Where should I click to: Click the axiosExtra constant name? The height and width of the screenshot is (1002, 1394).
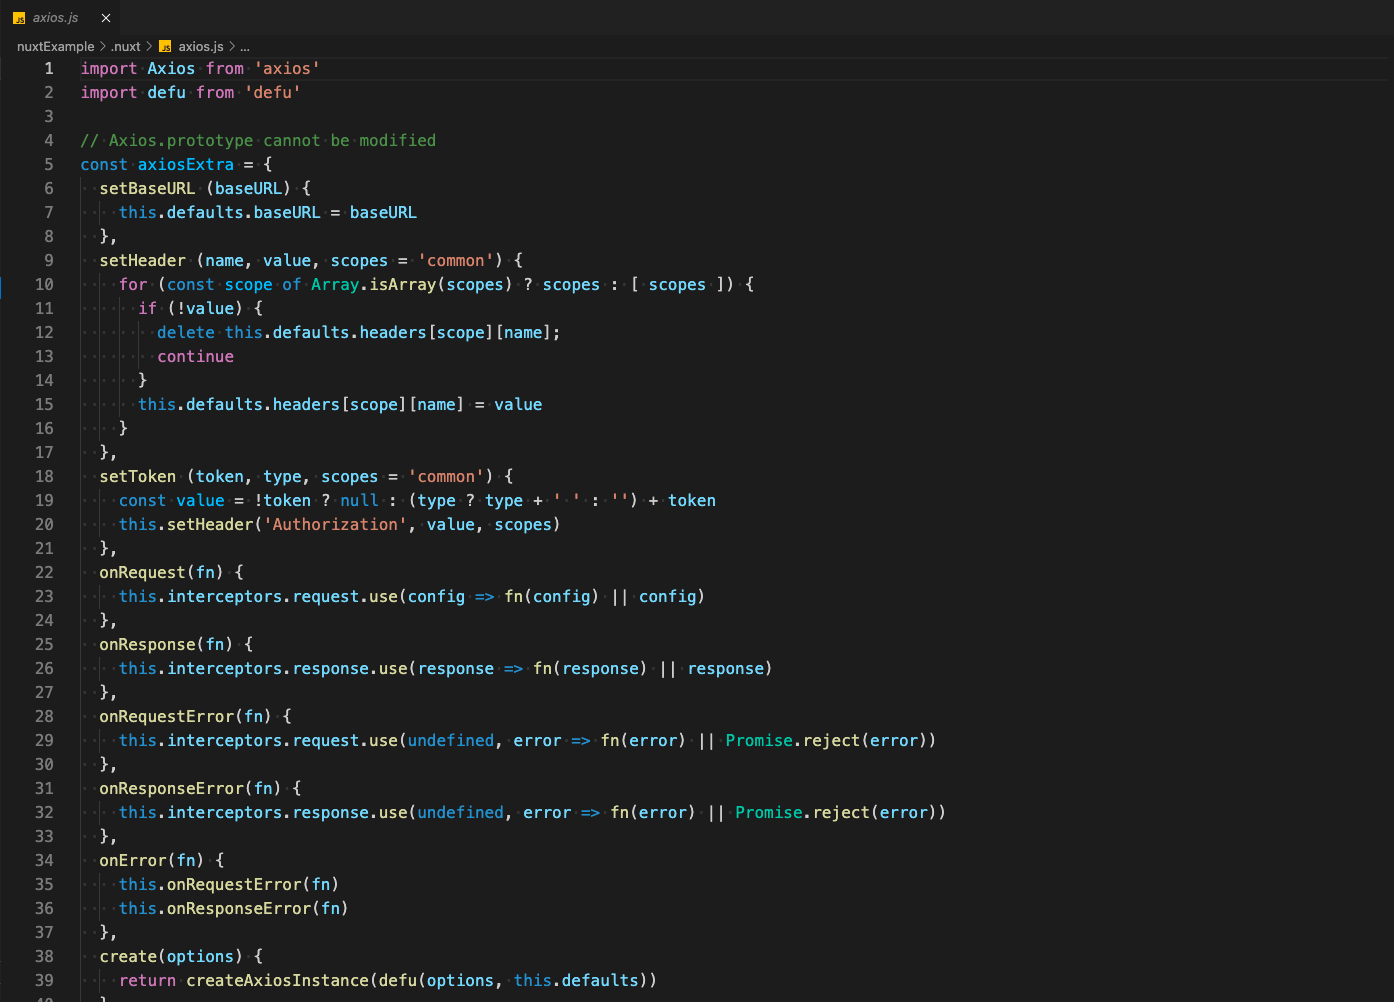coord(185,165)
